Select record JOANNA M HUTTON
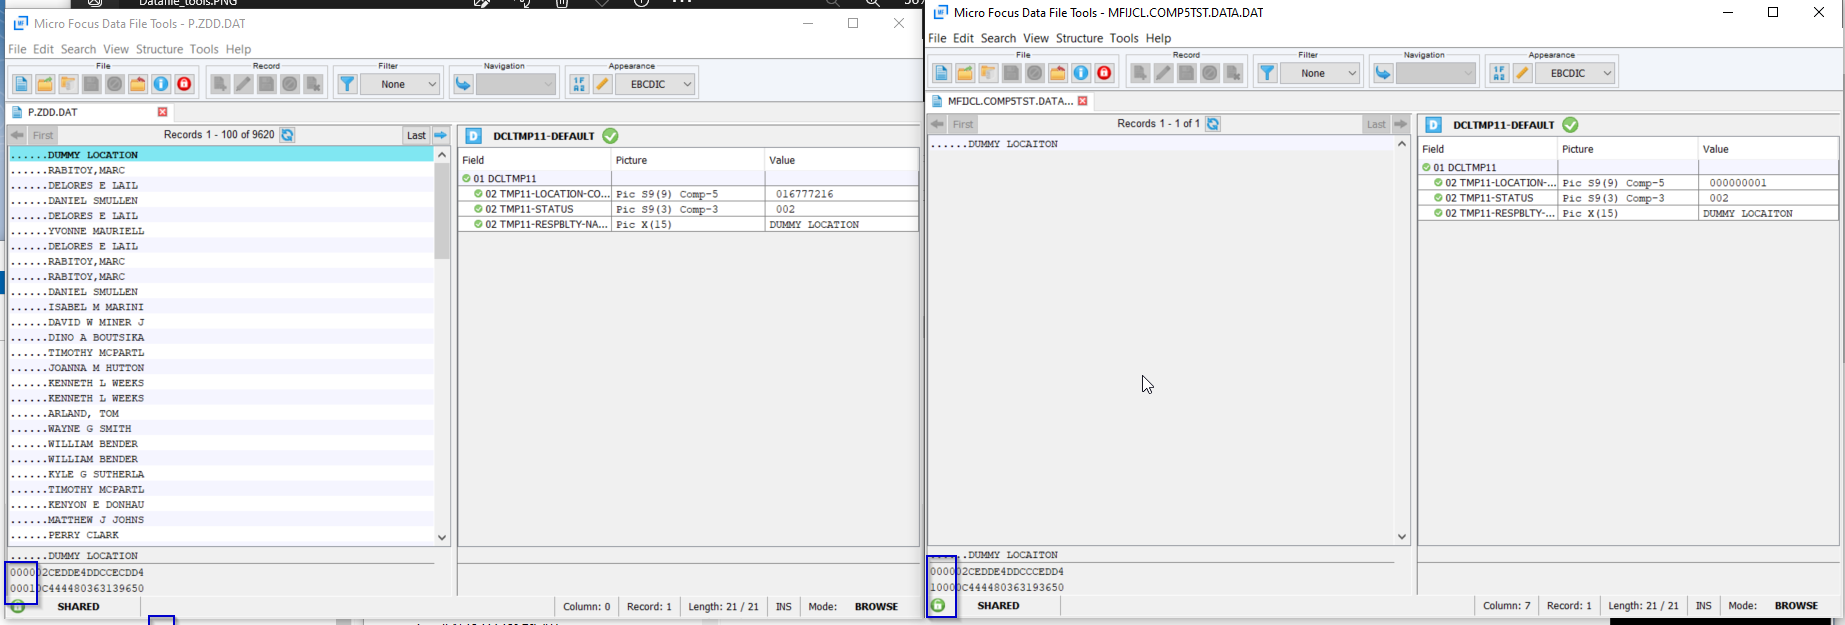Screen dimensions: 1845x625 point(221,368)
